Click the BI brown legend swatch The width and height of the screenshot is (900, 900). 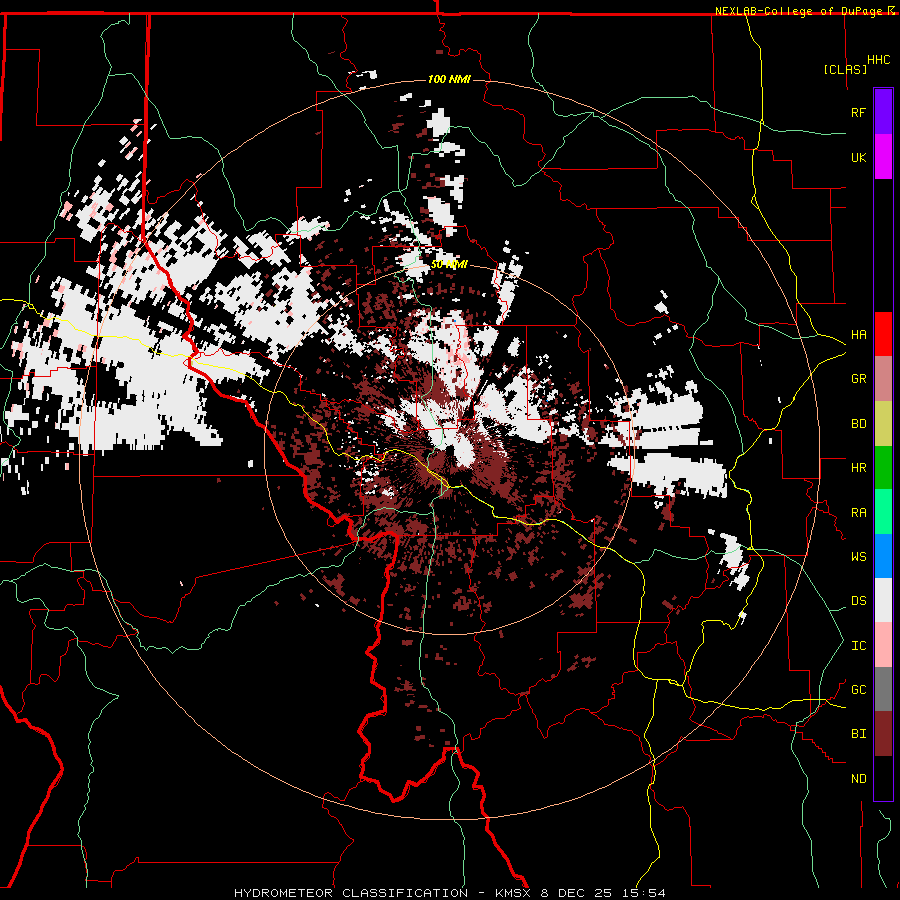pos(883,734)
